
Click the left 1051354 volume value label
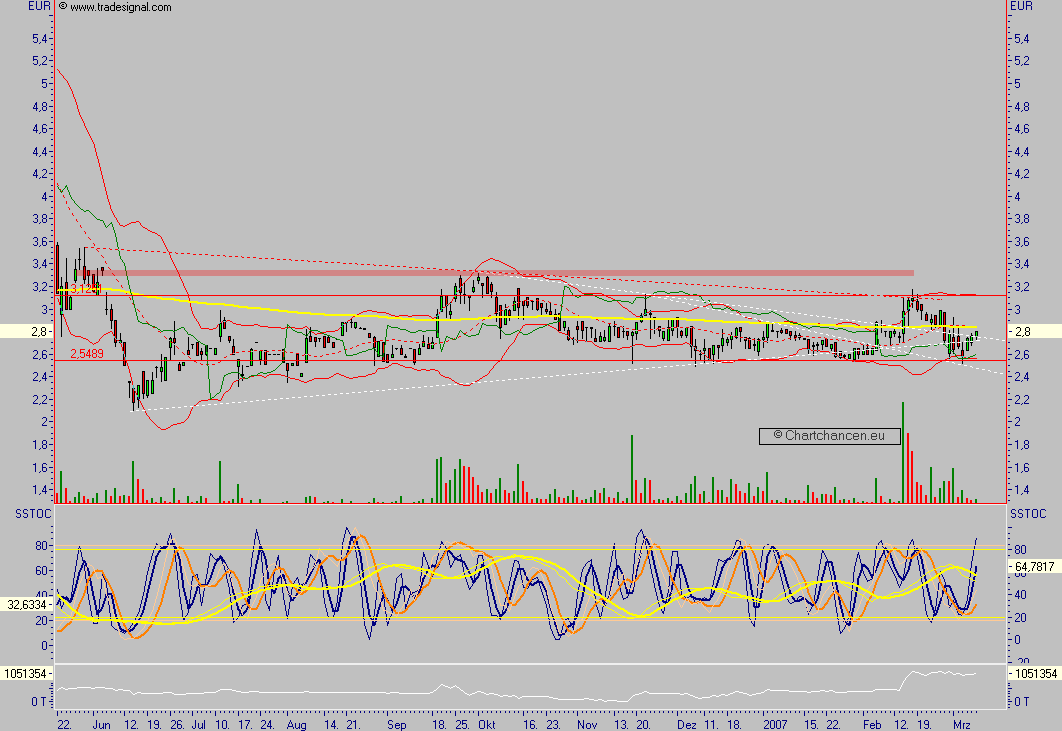click(26, 673)
